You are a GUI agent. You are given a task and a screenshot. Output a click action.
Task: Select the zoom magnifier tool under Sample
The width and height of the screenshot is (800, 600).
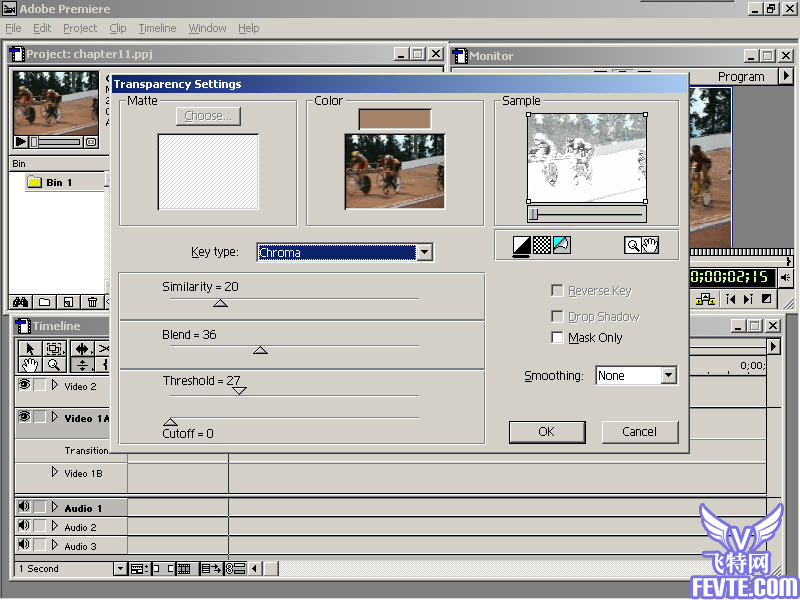click(632, 245)
